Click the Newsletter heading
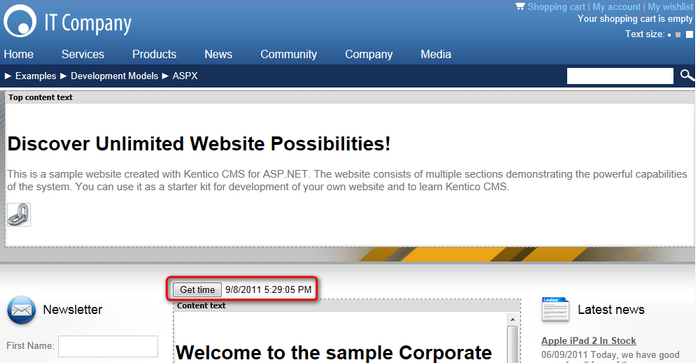696x363 pixels. (x=72, y=310)
